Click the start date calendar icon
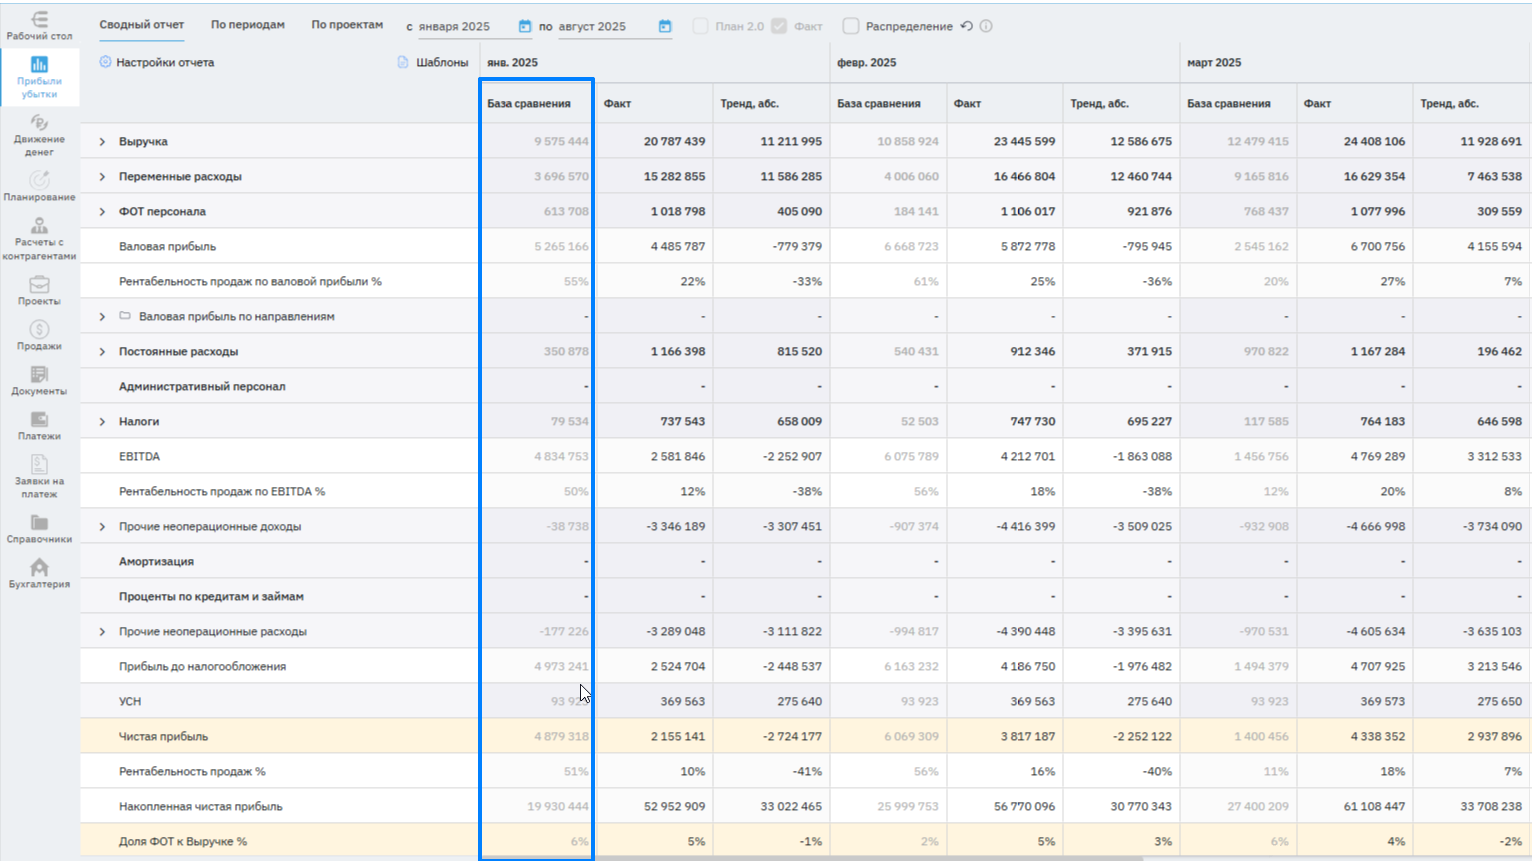 [525, 26]
